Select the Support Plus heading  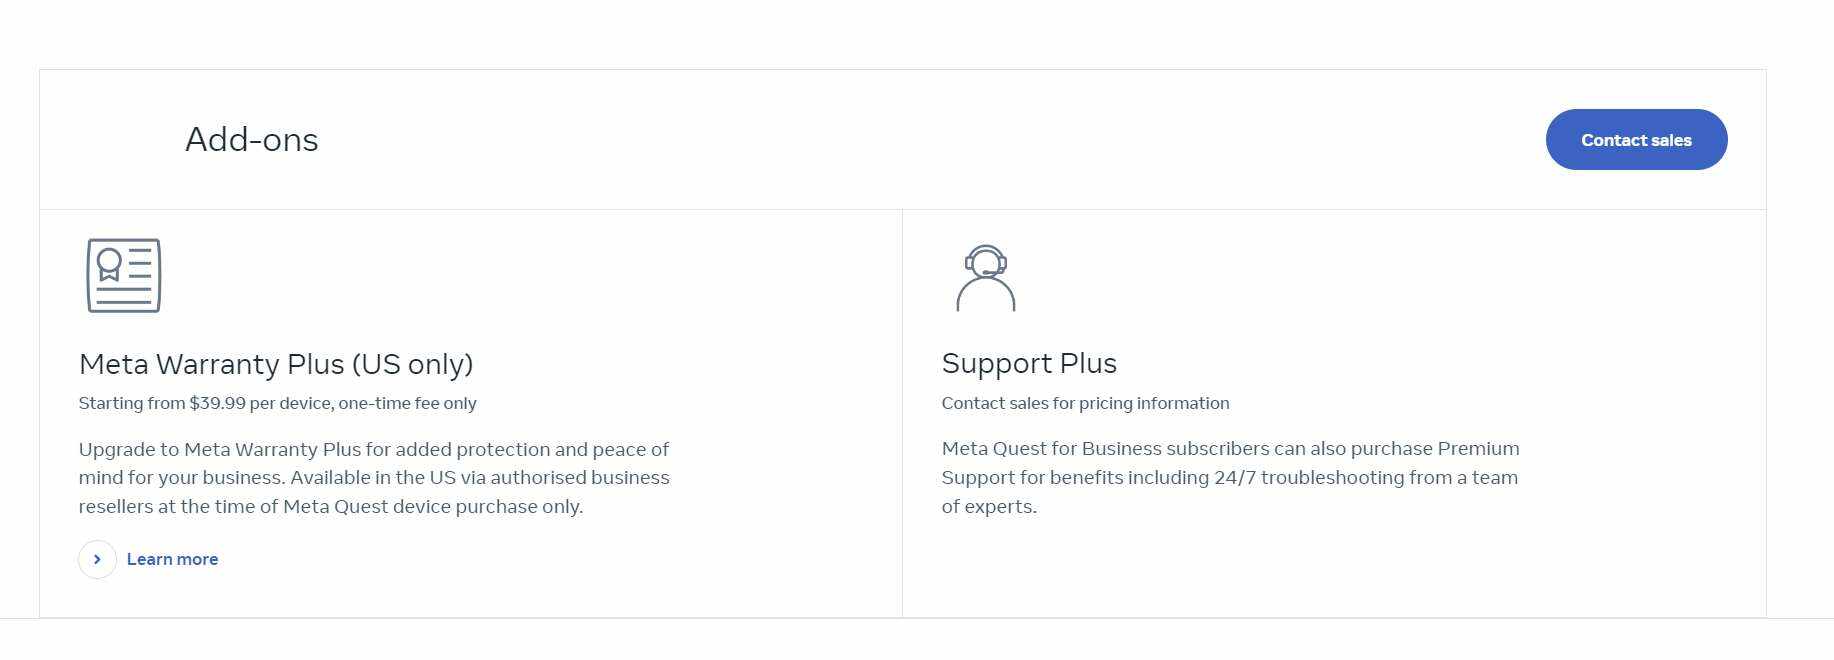pos(1029,364)
